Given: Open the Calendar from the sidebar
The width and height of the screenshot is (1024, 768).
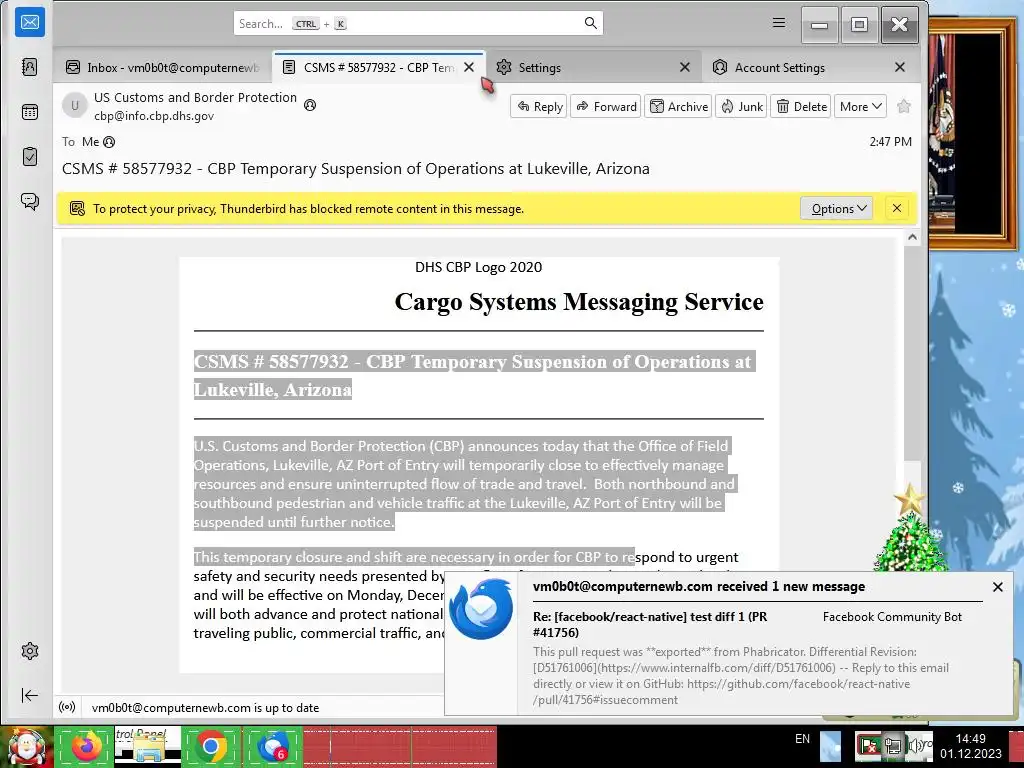Looking at the screenshot, I should coord(29,112).
